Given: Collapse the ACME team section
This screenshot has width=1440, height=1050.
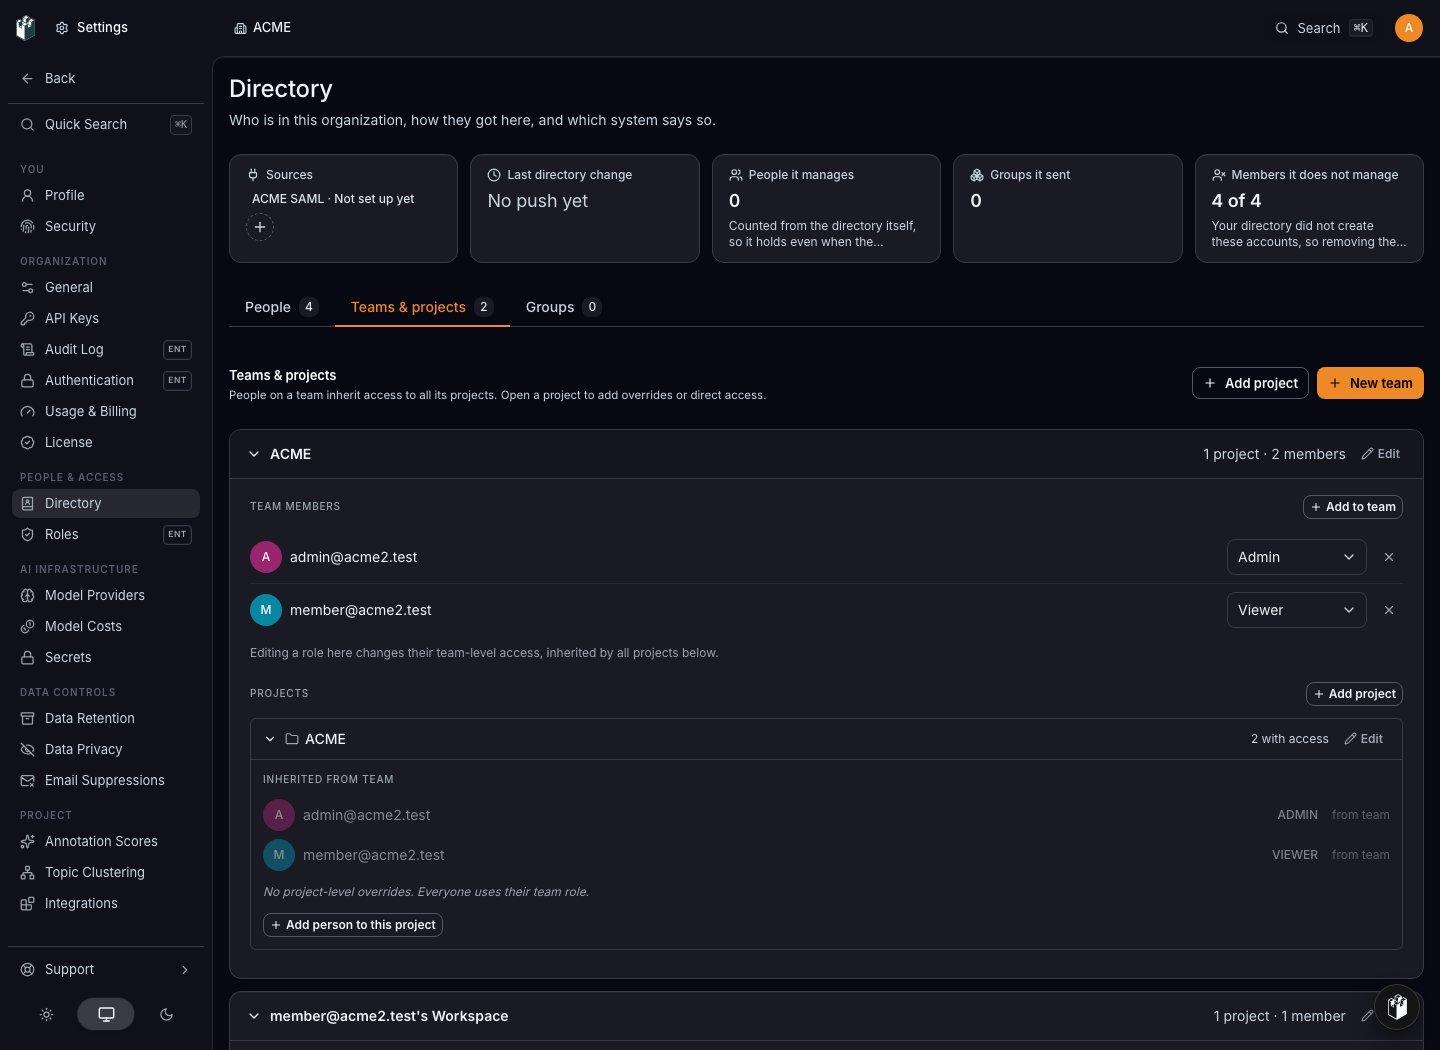Looking at the screenshot, I should [x=254, y=454].
